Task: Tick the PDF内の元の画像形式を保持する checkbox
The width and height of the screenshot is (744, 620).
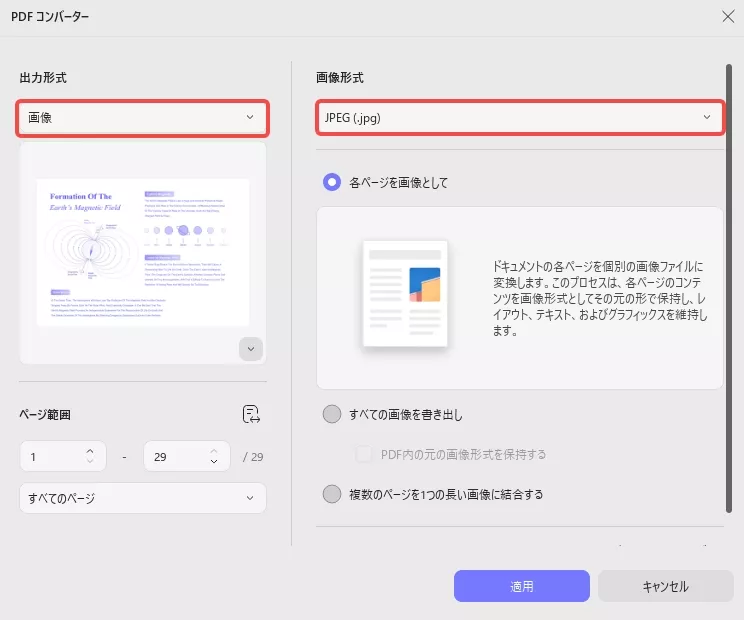Action: pyautogui.click(x=364, y=454)
